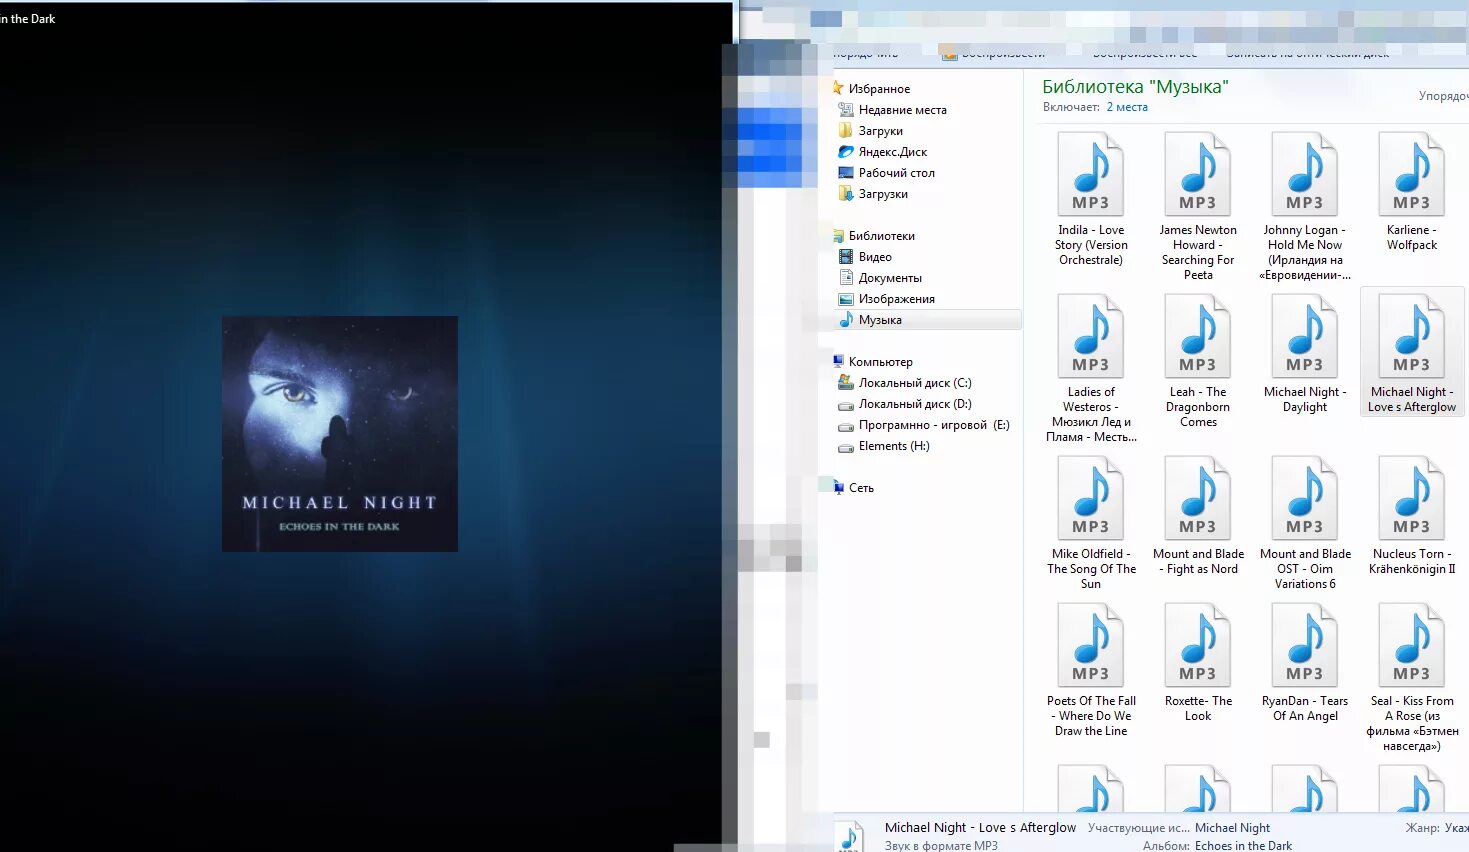Select Michael Night - Love s Afterglow MP3 icon
This screenshot has width=1469, height=852.
tap(1412, 336)
